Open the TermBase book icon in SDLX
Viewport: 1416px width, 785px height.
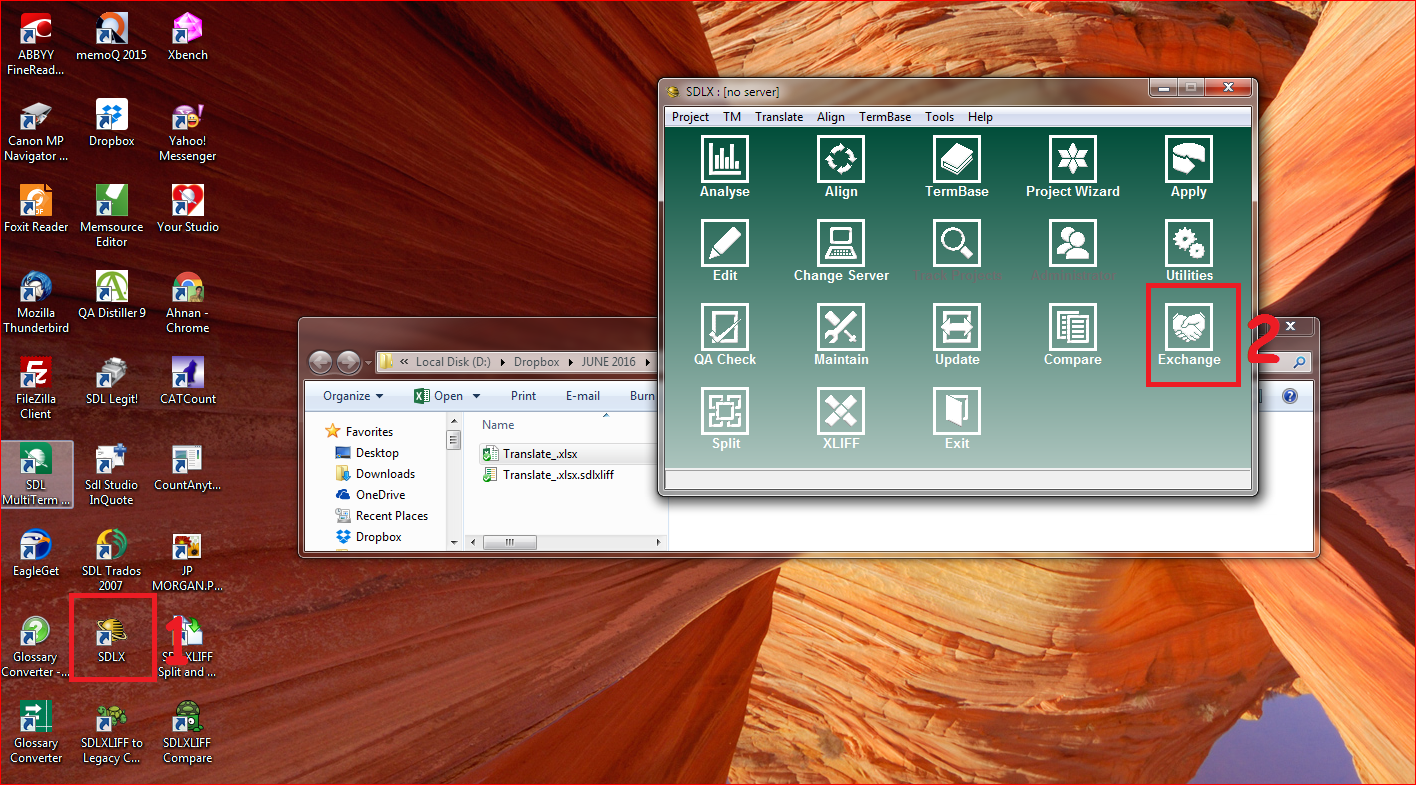point(957,167)
